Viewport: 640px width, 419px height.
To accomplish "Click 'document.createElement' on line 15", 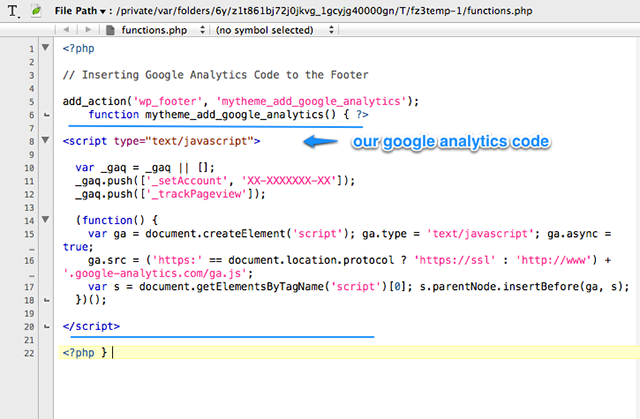I will click(216, 234).
